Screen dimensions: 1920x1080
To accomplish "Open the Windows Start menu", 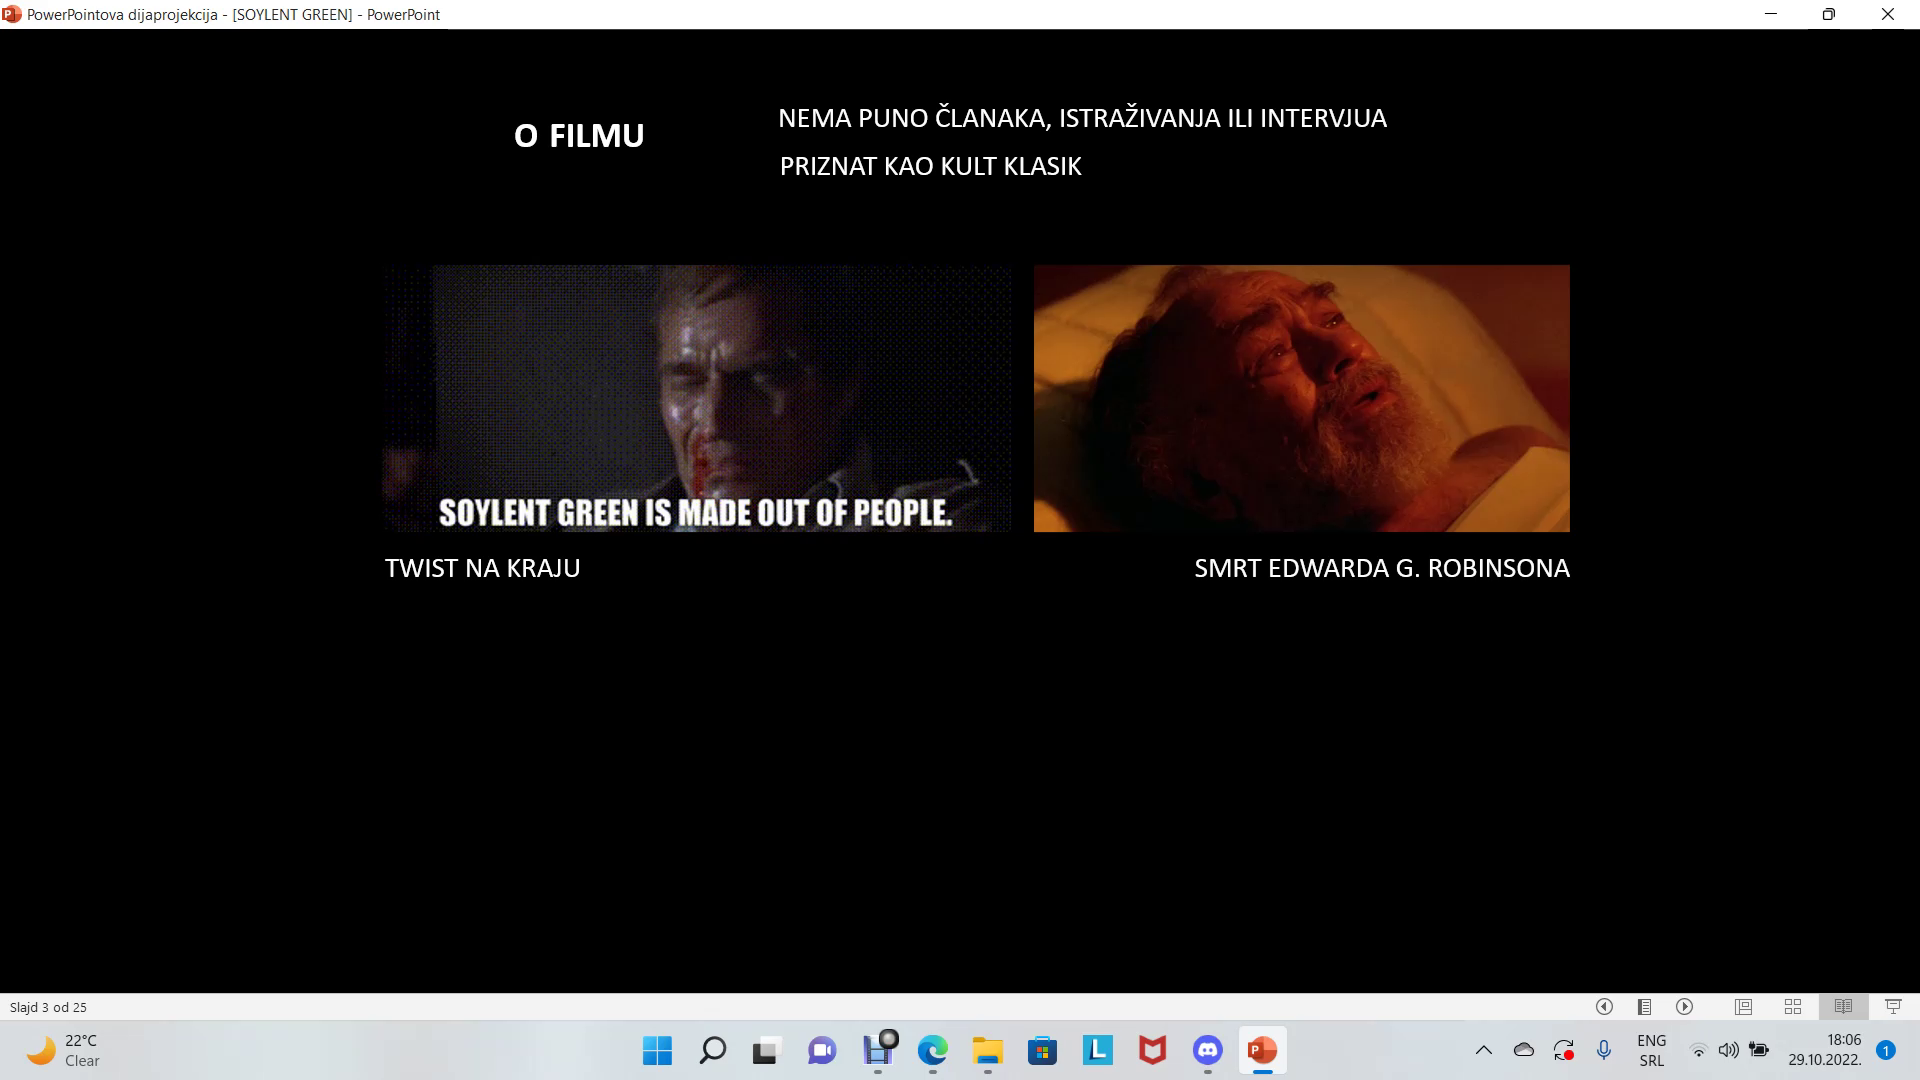I will pos(657,1051).
